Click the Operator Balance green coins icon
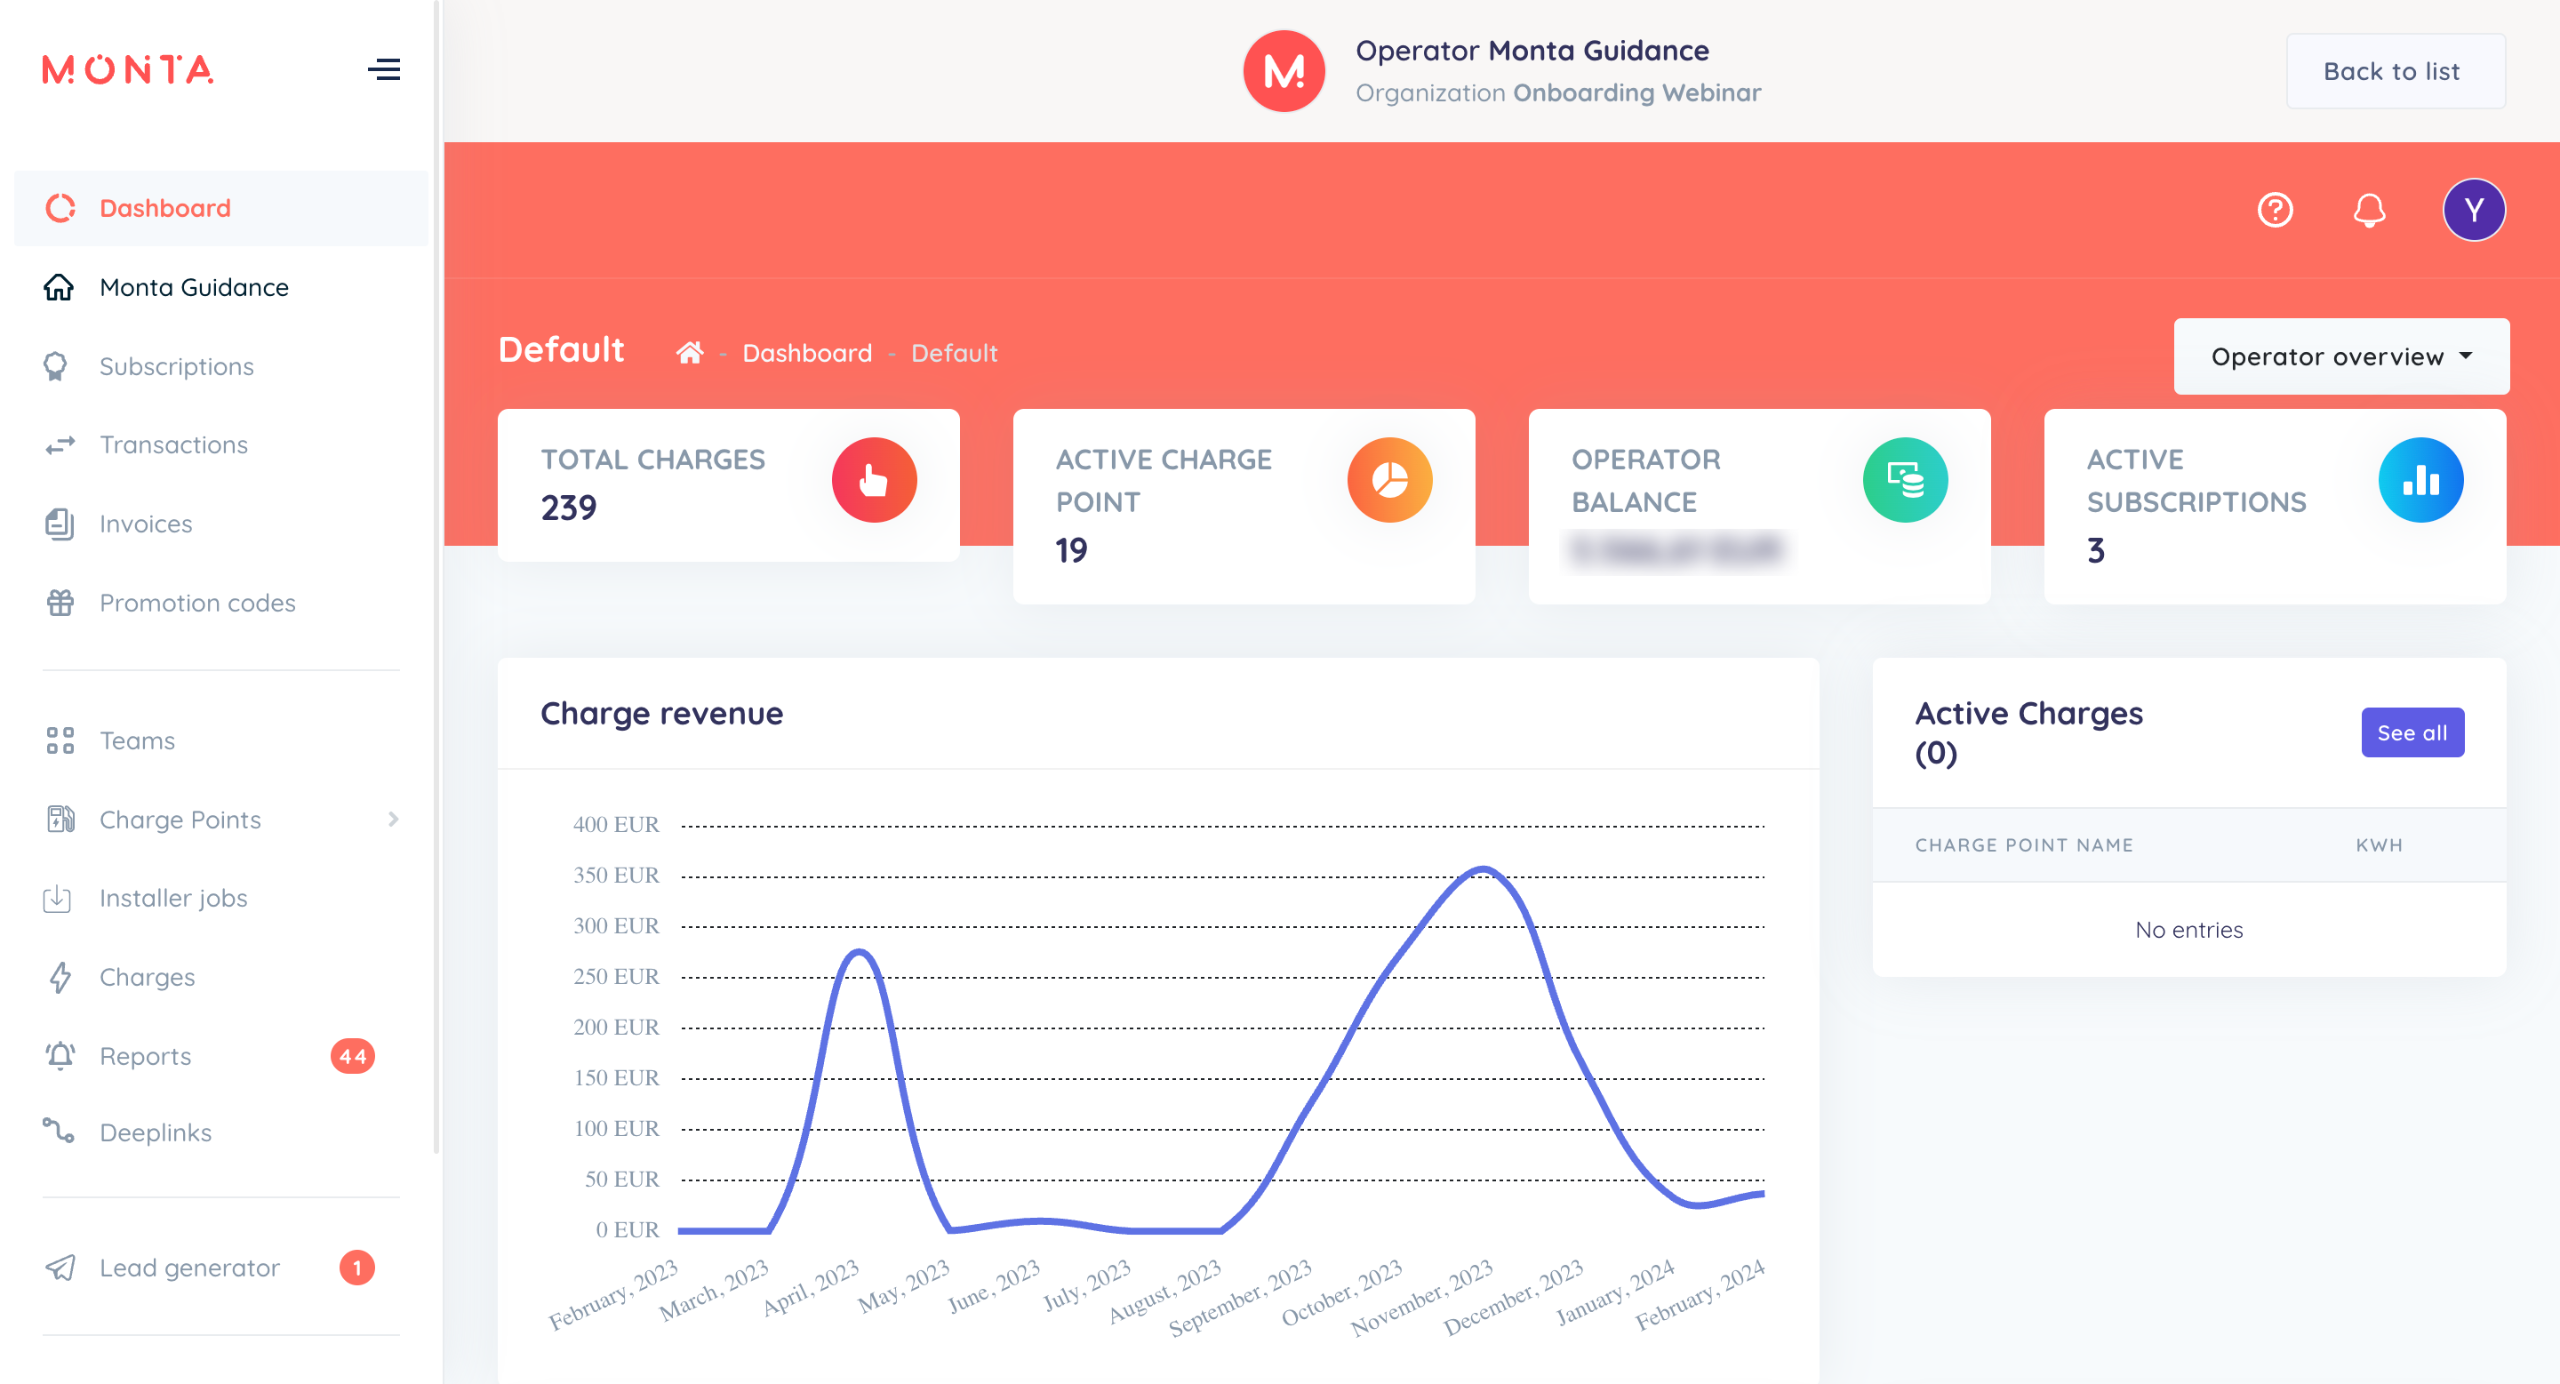The height and width of the screenshot is (1384, 2560). [x=1904, y=480]
